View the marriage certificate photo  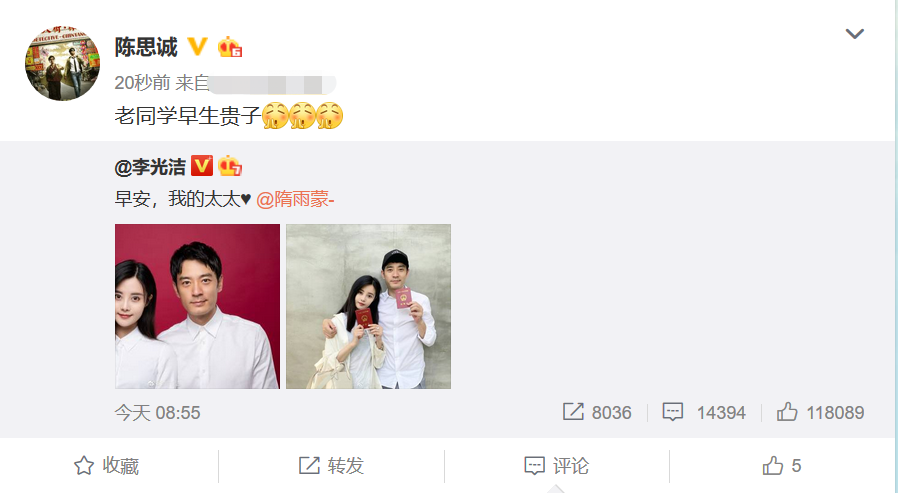[x=368, y=306]
